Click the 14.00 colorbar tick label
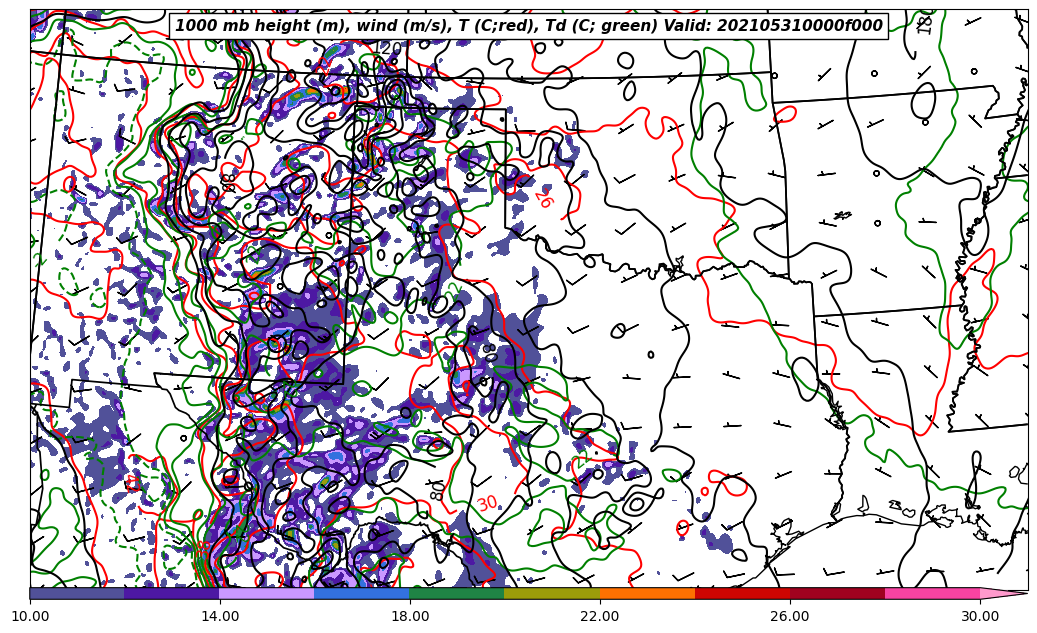Screen dimensions: 1037x633 pyautogui.click(x=220, y=616)
